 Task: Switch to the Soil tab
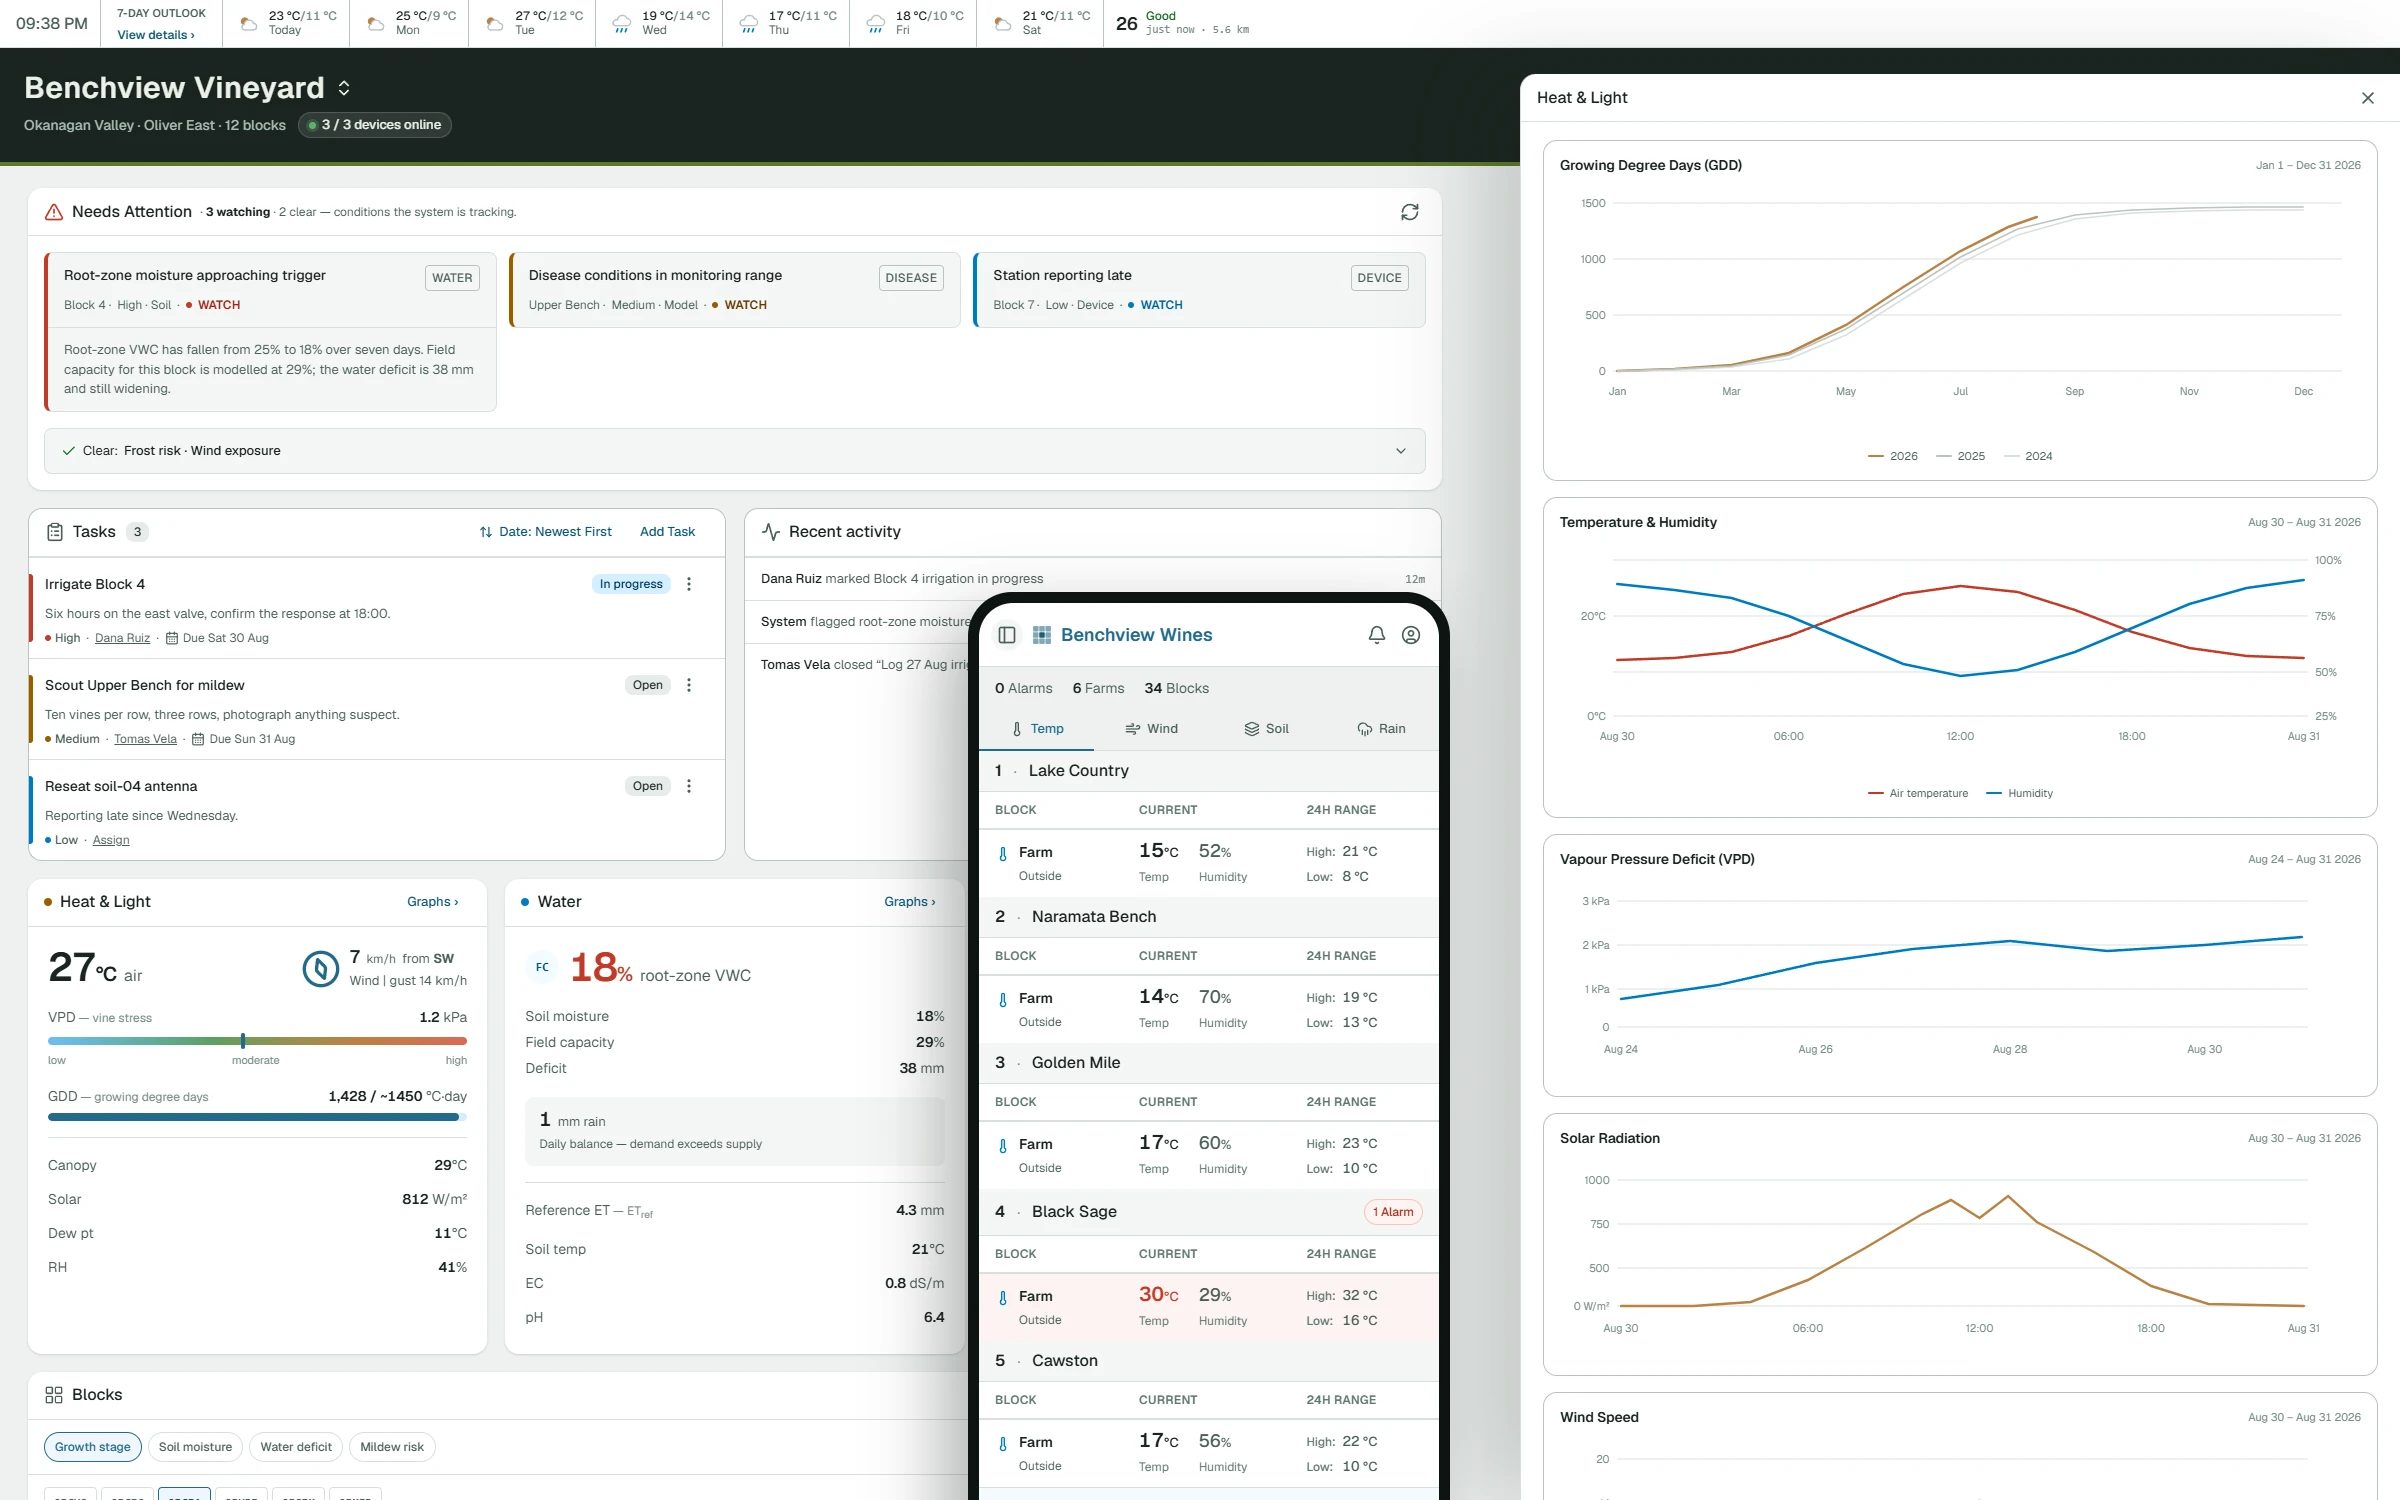coord(1266,729)
